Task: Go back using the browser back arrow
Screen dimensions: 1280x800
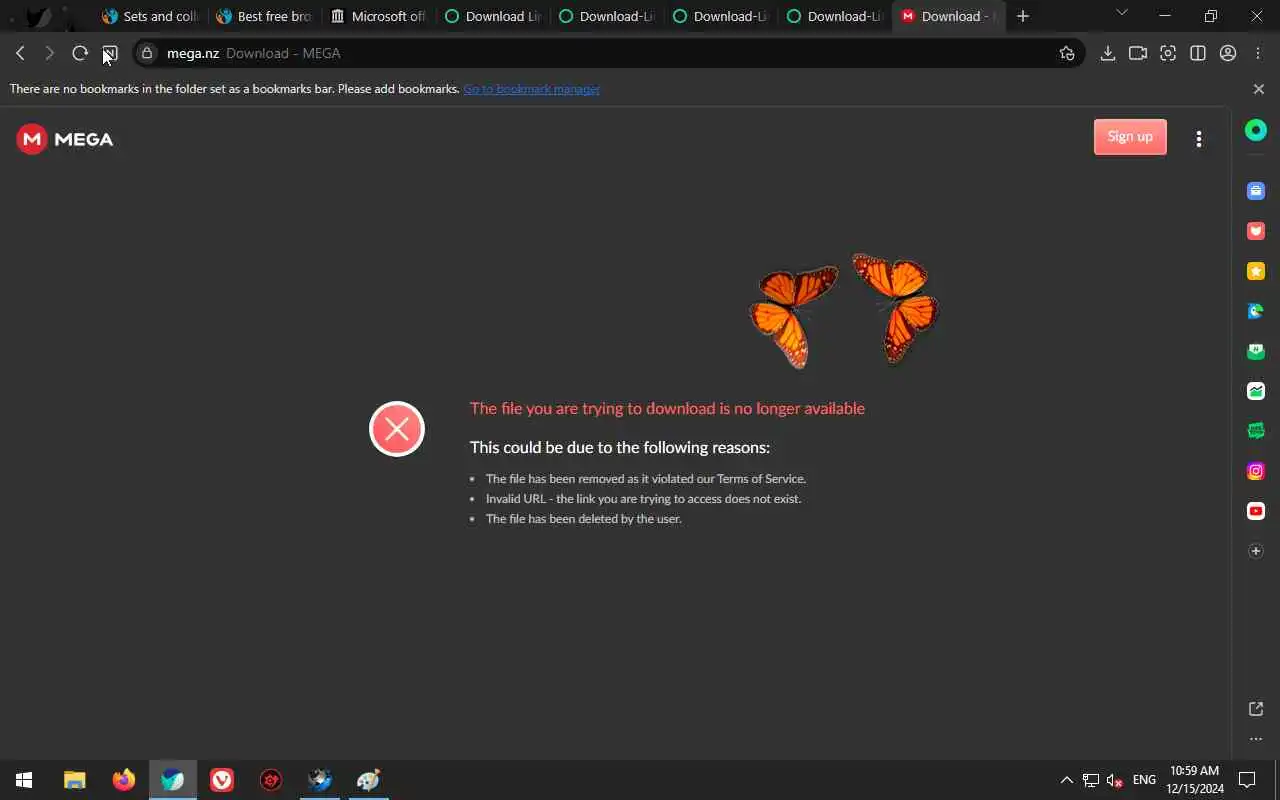Action: coord(20,53)
